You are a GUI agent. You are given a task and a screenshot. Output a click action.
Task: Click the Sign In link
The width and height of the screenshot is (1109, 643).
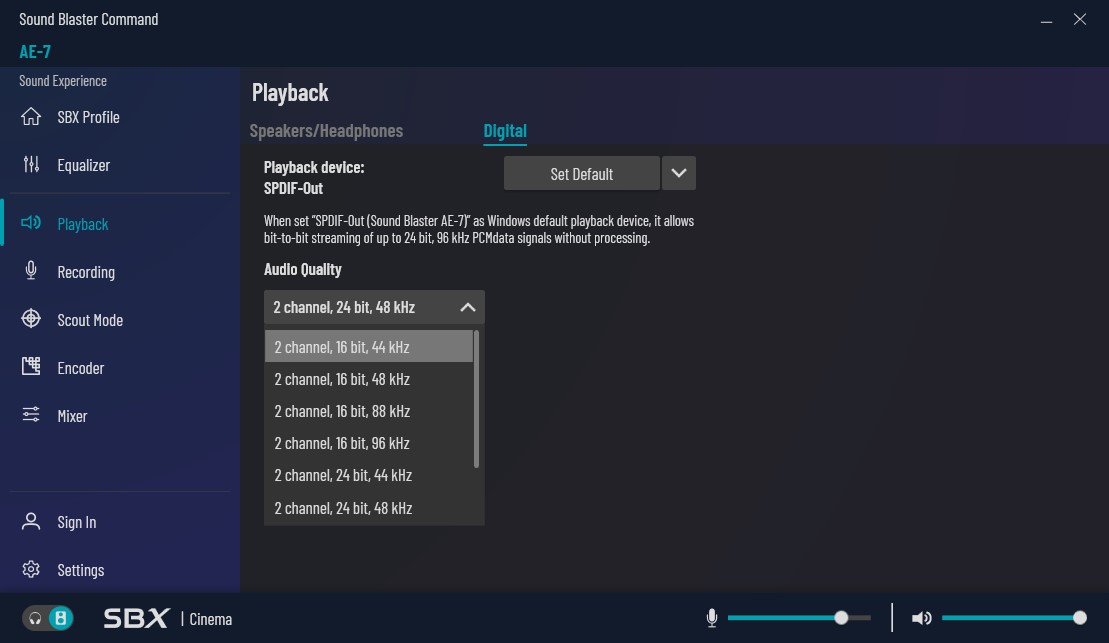(76, 522)
